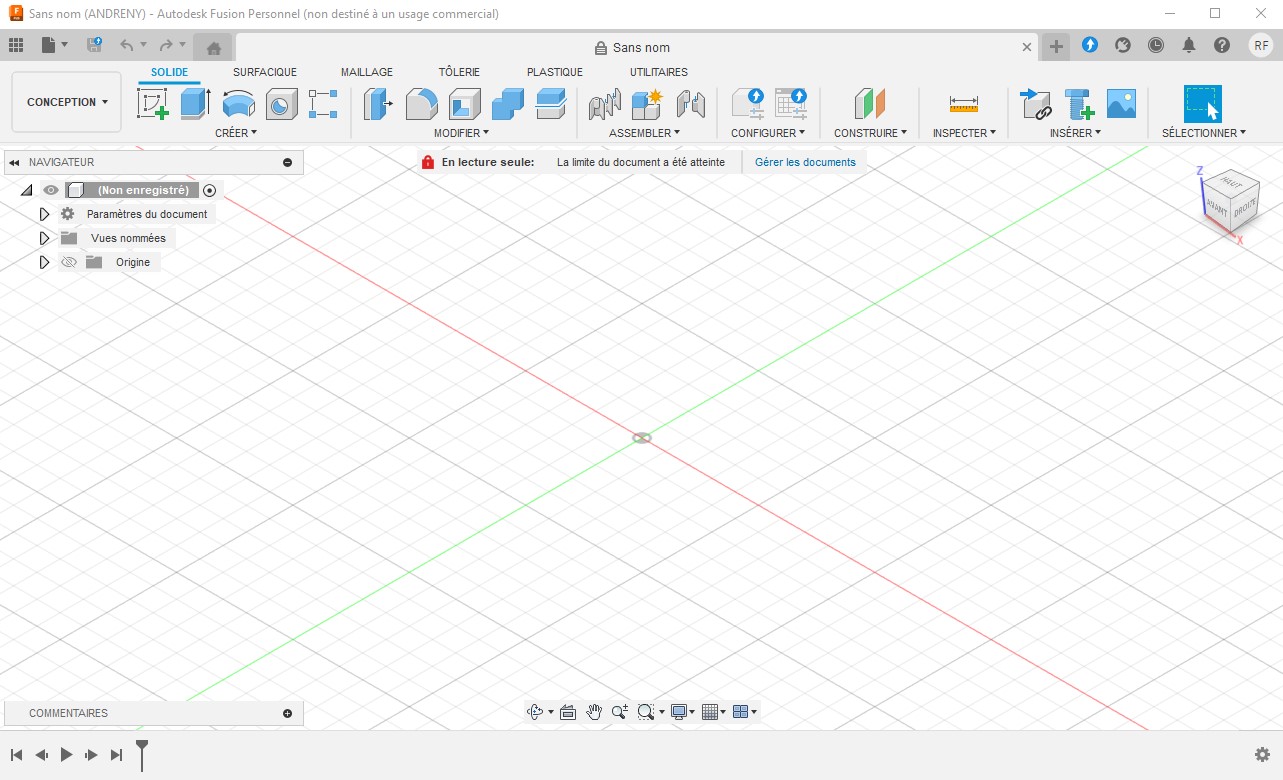1283x780 pixels.
Task: Select the Zoom magnifier tool
Action: pos(619,712)
